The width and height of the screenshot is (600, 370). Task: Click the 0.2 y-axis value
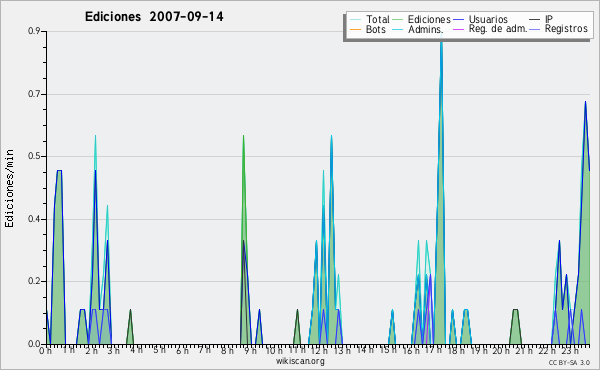point(34,281)
